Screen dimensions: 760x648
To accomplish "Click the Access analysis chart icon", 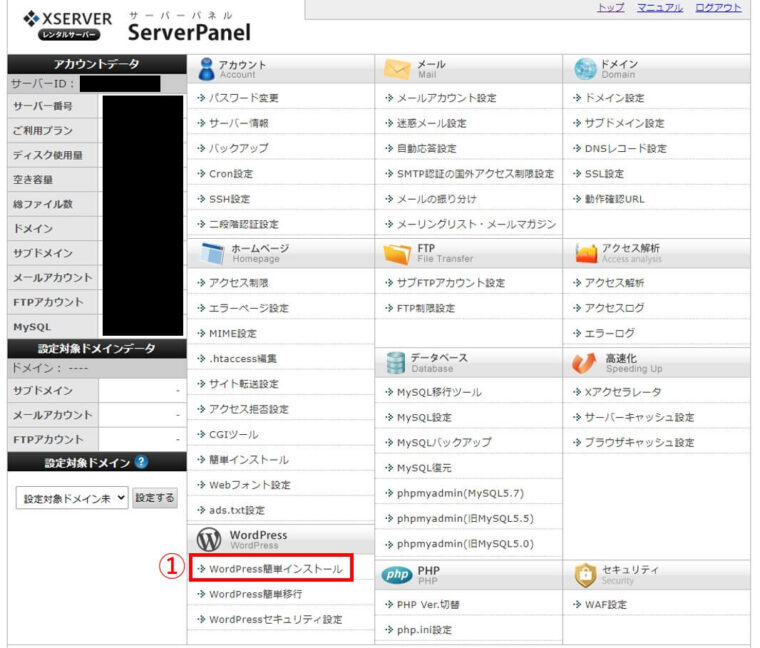I will point(586,253).
